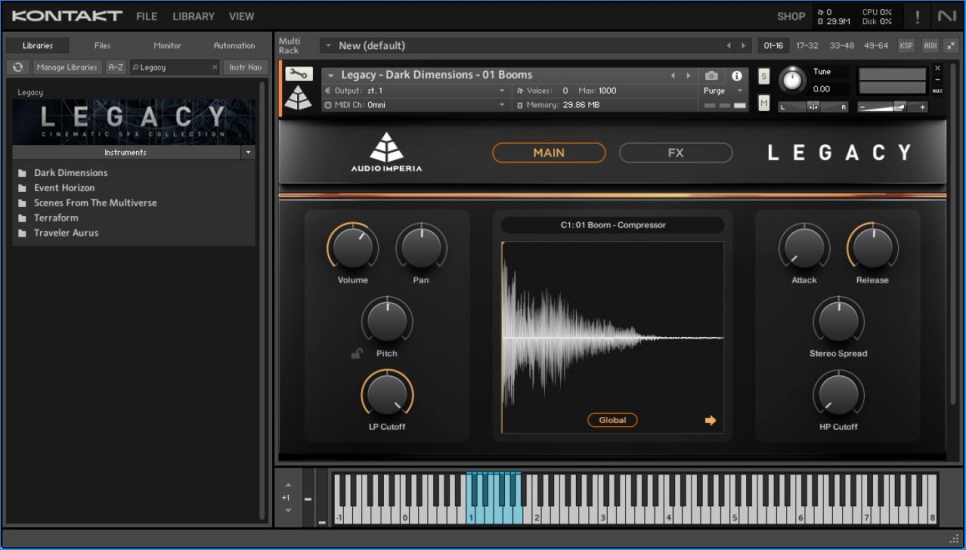Clear the Legacy search field

214,67
